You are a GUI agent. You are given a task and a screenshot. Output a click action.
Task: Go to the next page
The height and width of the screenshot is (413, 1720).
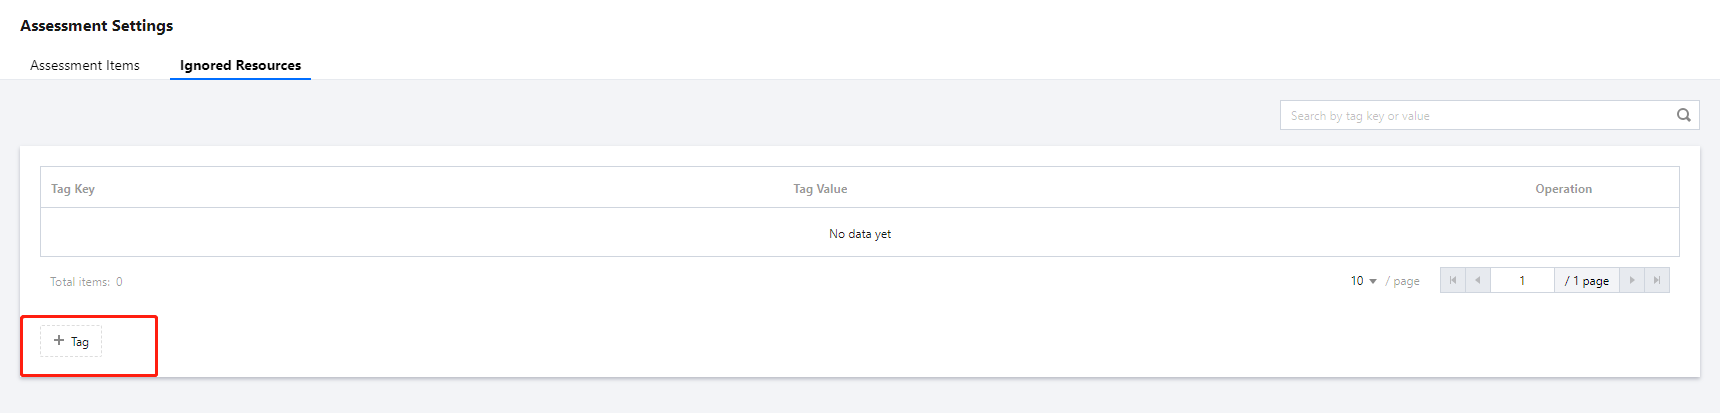1632,281
